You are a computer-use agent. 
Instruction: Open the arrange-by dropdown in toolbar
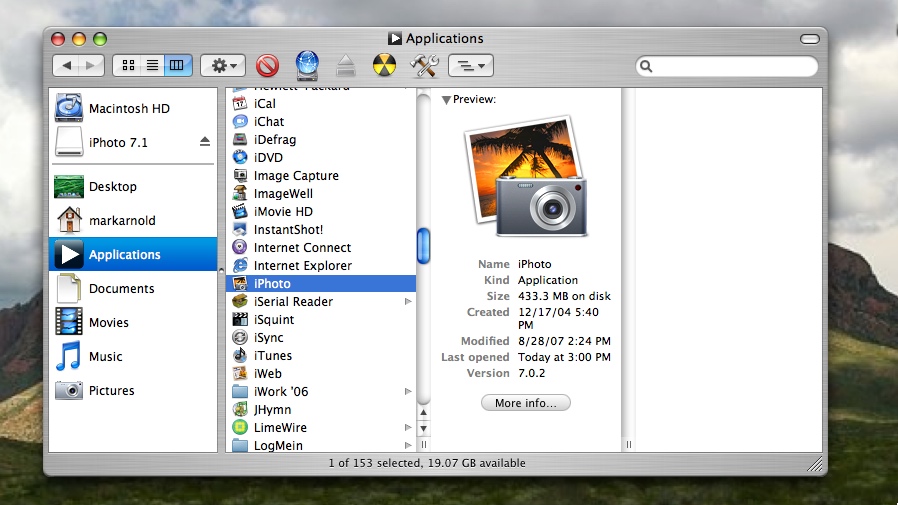click(x=471, y=65)
